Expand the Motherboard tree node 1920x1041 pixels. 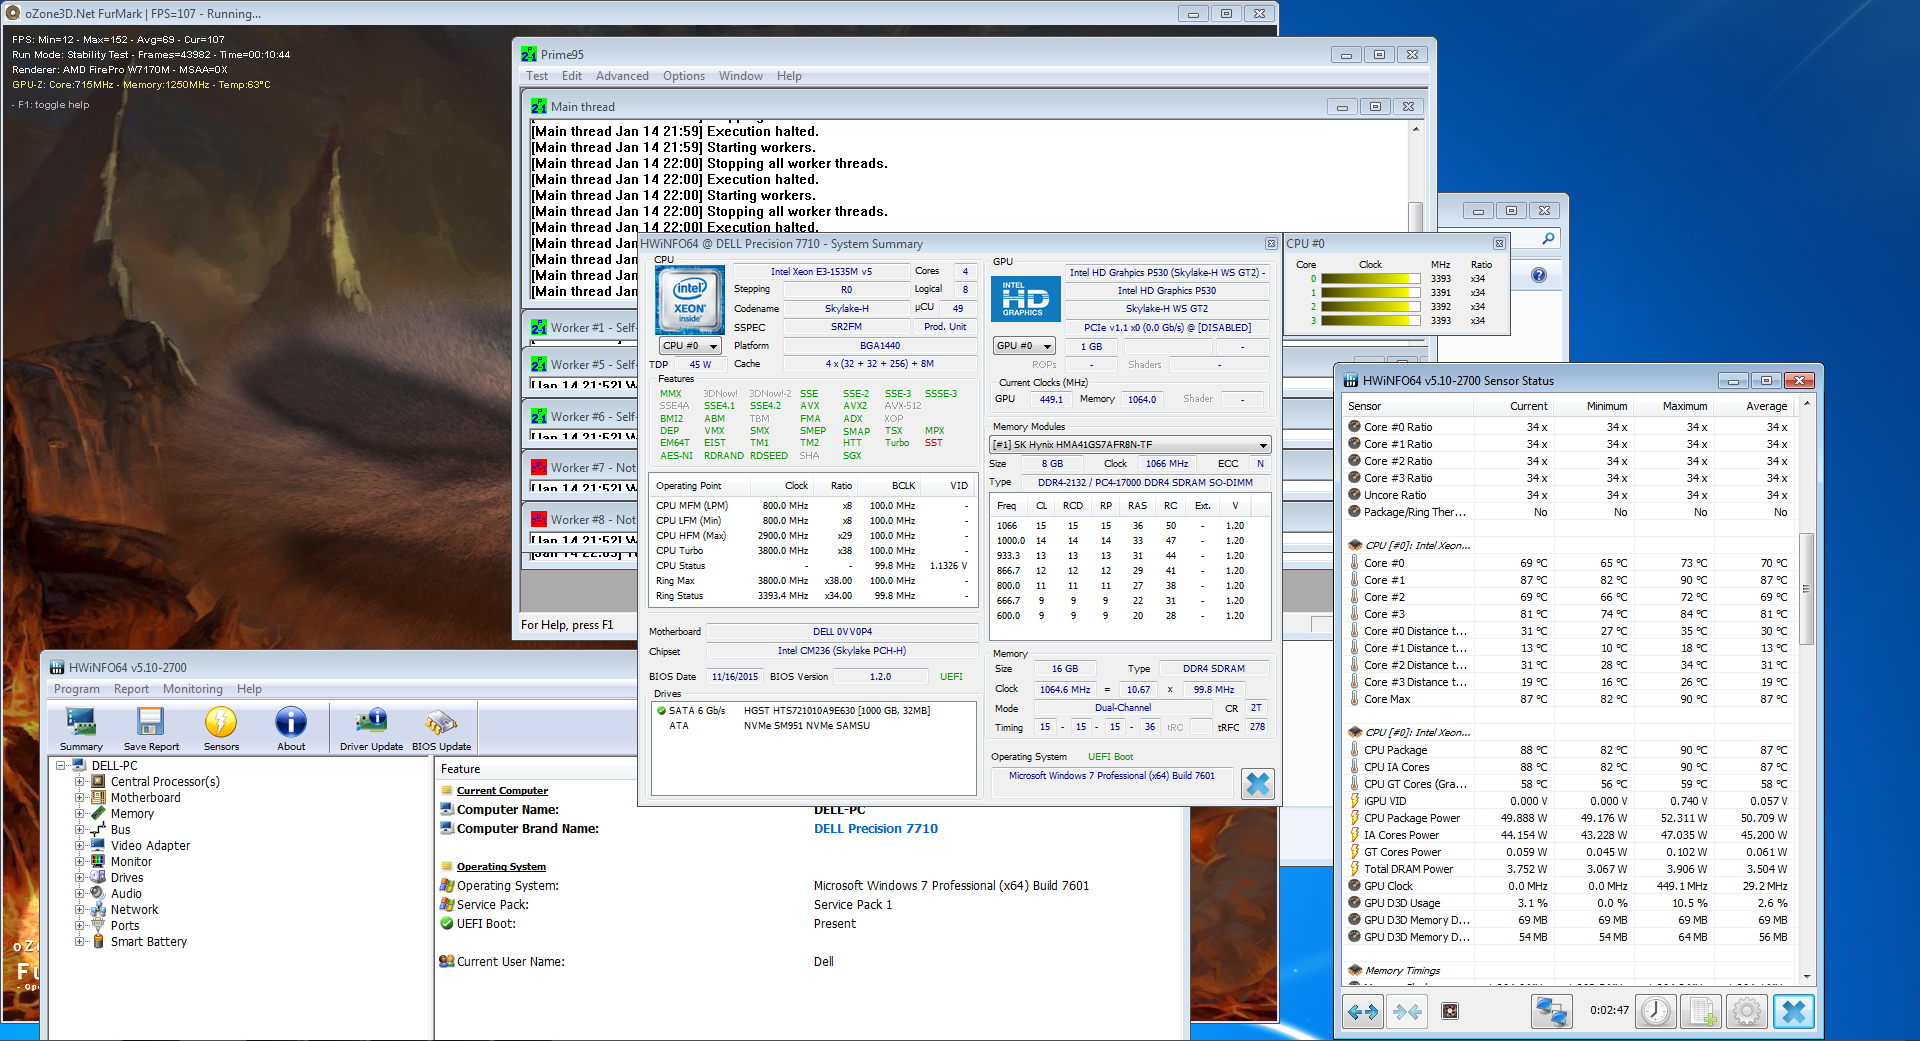(x=79, y=798)
